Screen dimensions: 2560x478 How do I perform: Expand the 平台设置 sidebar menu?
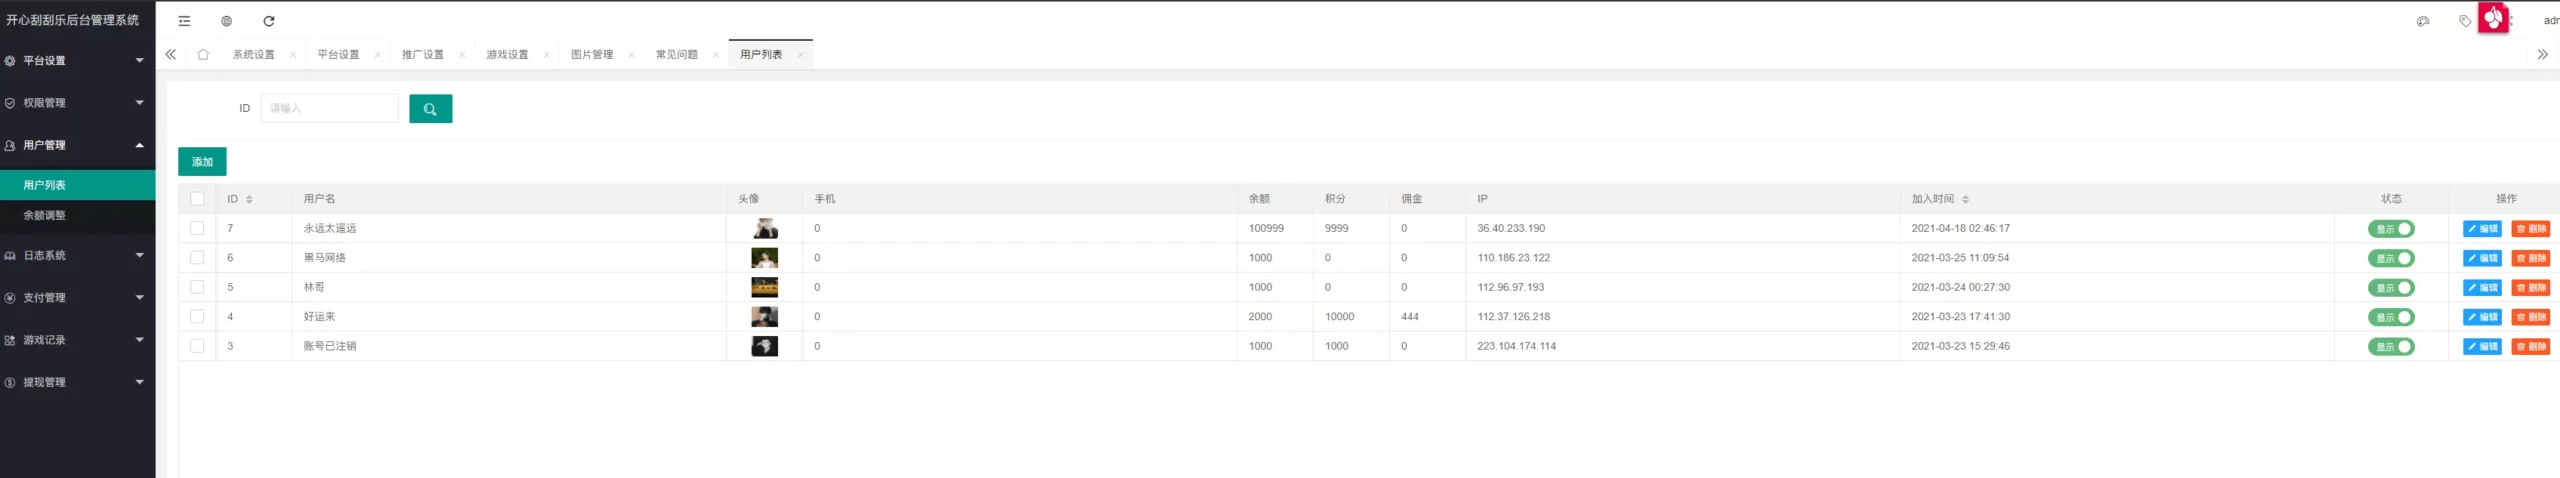click(x=77, y=61)
